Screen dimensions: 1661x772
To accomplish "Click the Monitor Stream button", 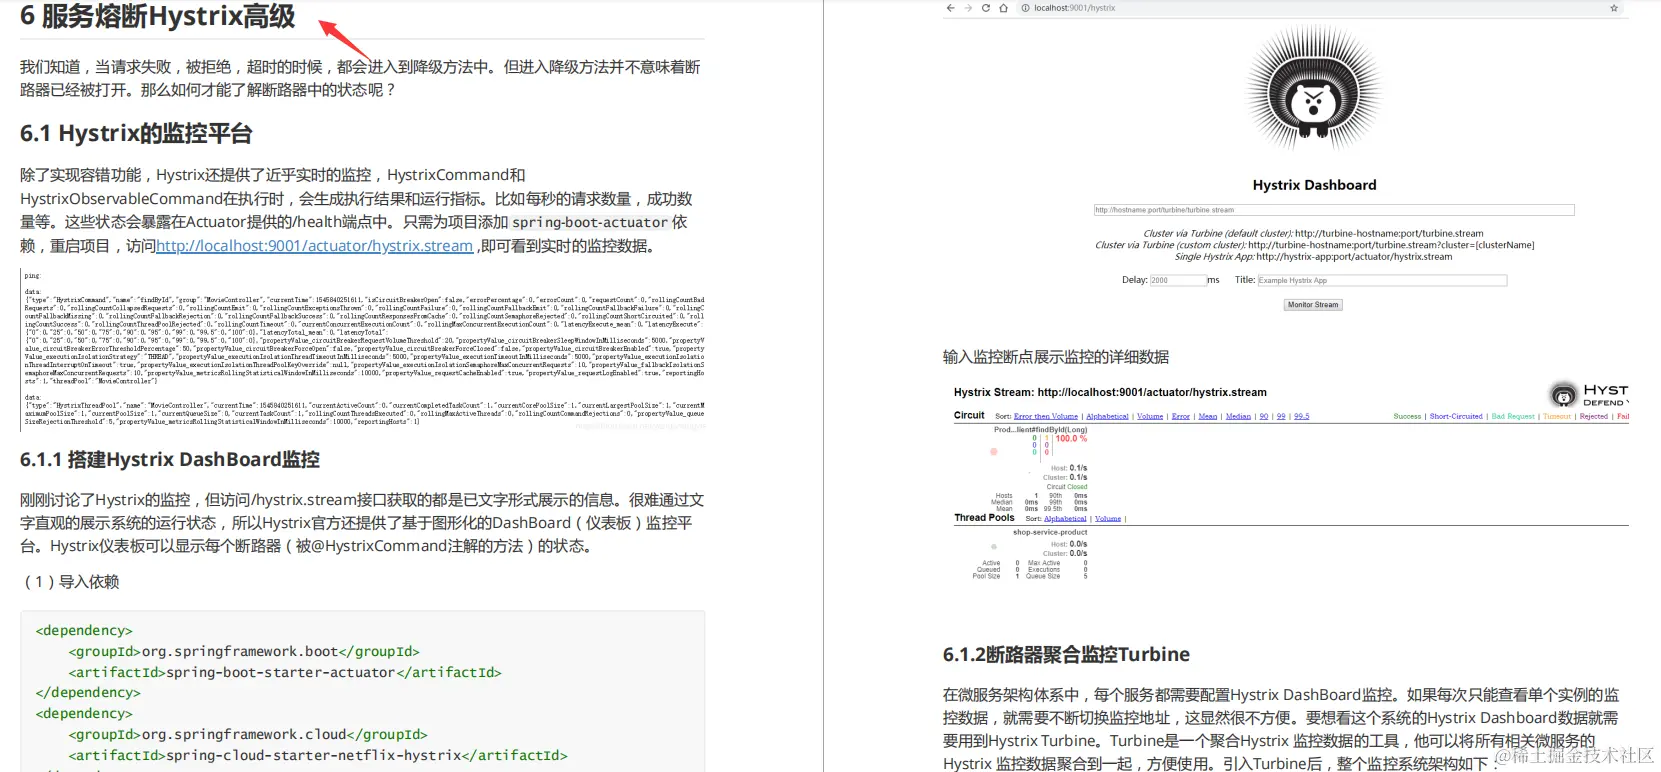I will click(x=1313, y=305).
